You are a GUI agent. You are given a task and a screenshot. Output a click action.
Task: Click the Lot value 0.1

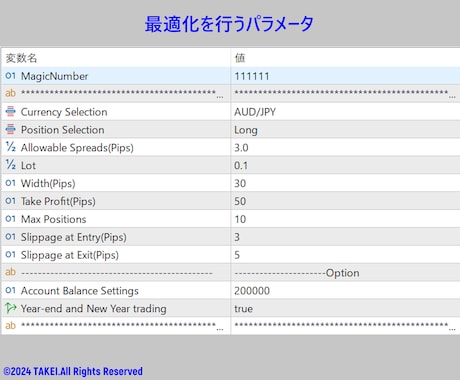(x=241, y=166)
